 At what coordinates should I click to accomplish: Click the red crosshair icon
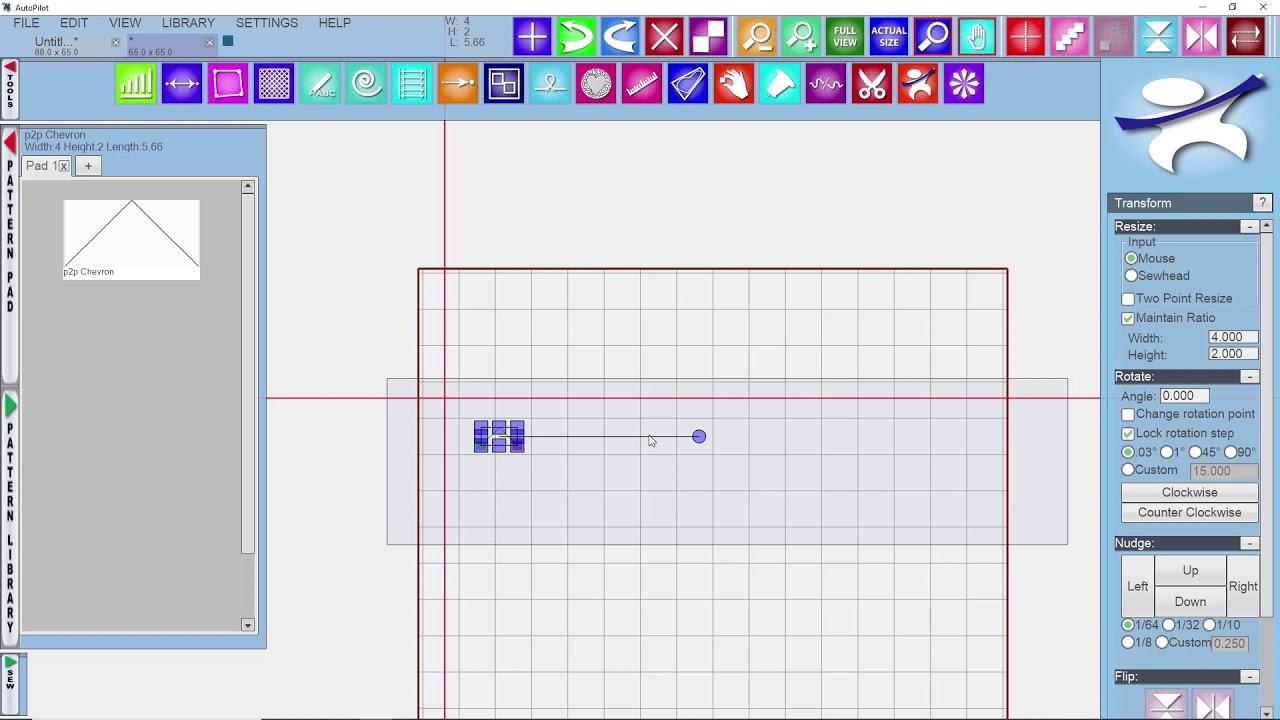pyautogui.click(x=1026, y=38)
